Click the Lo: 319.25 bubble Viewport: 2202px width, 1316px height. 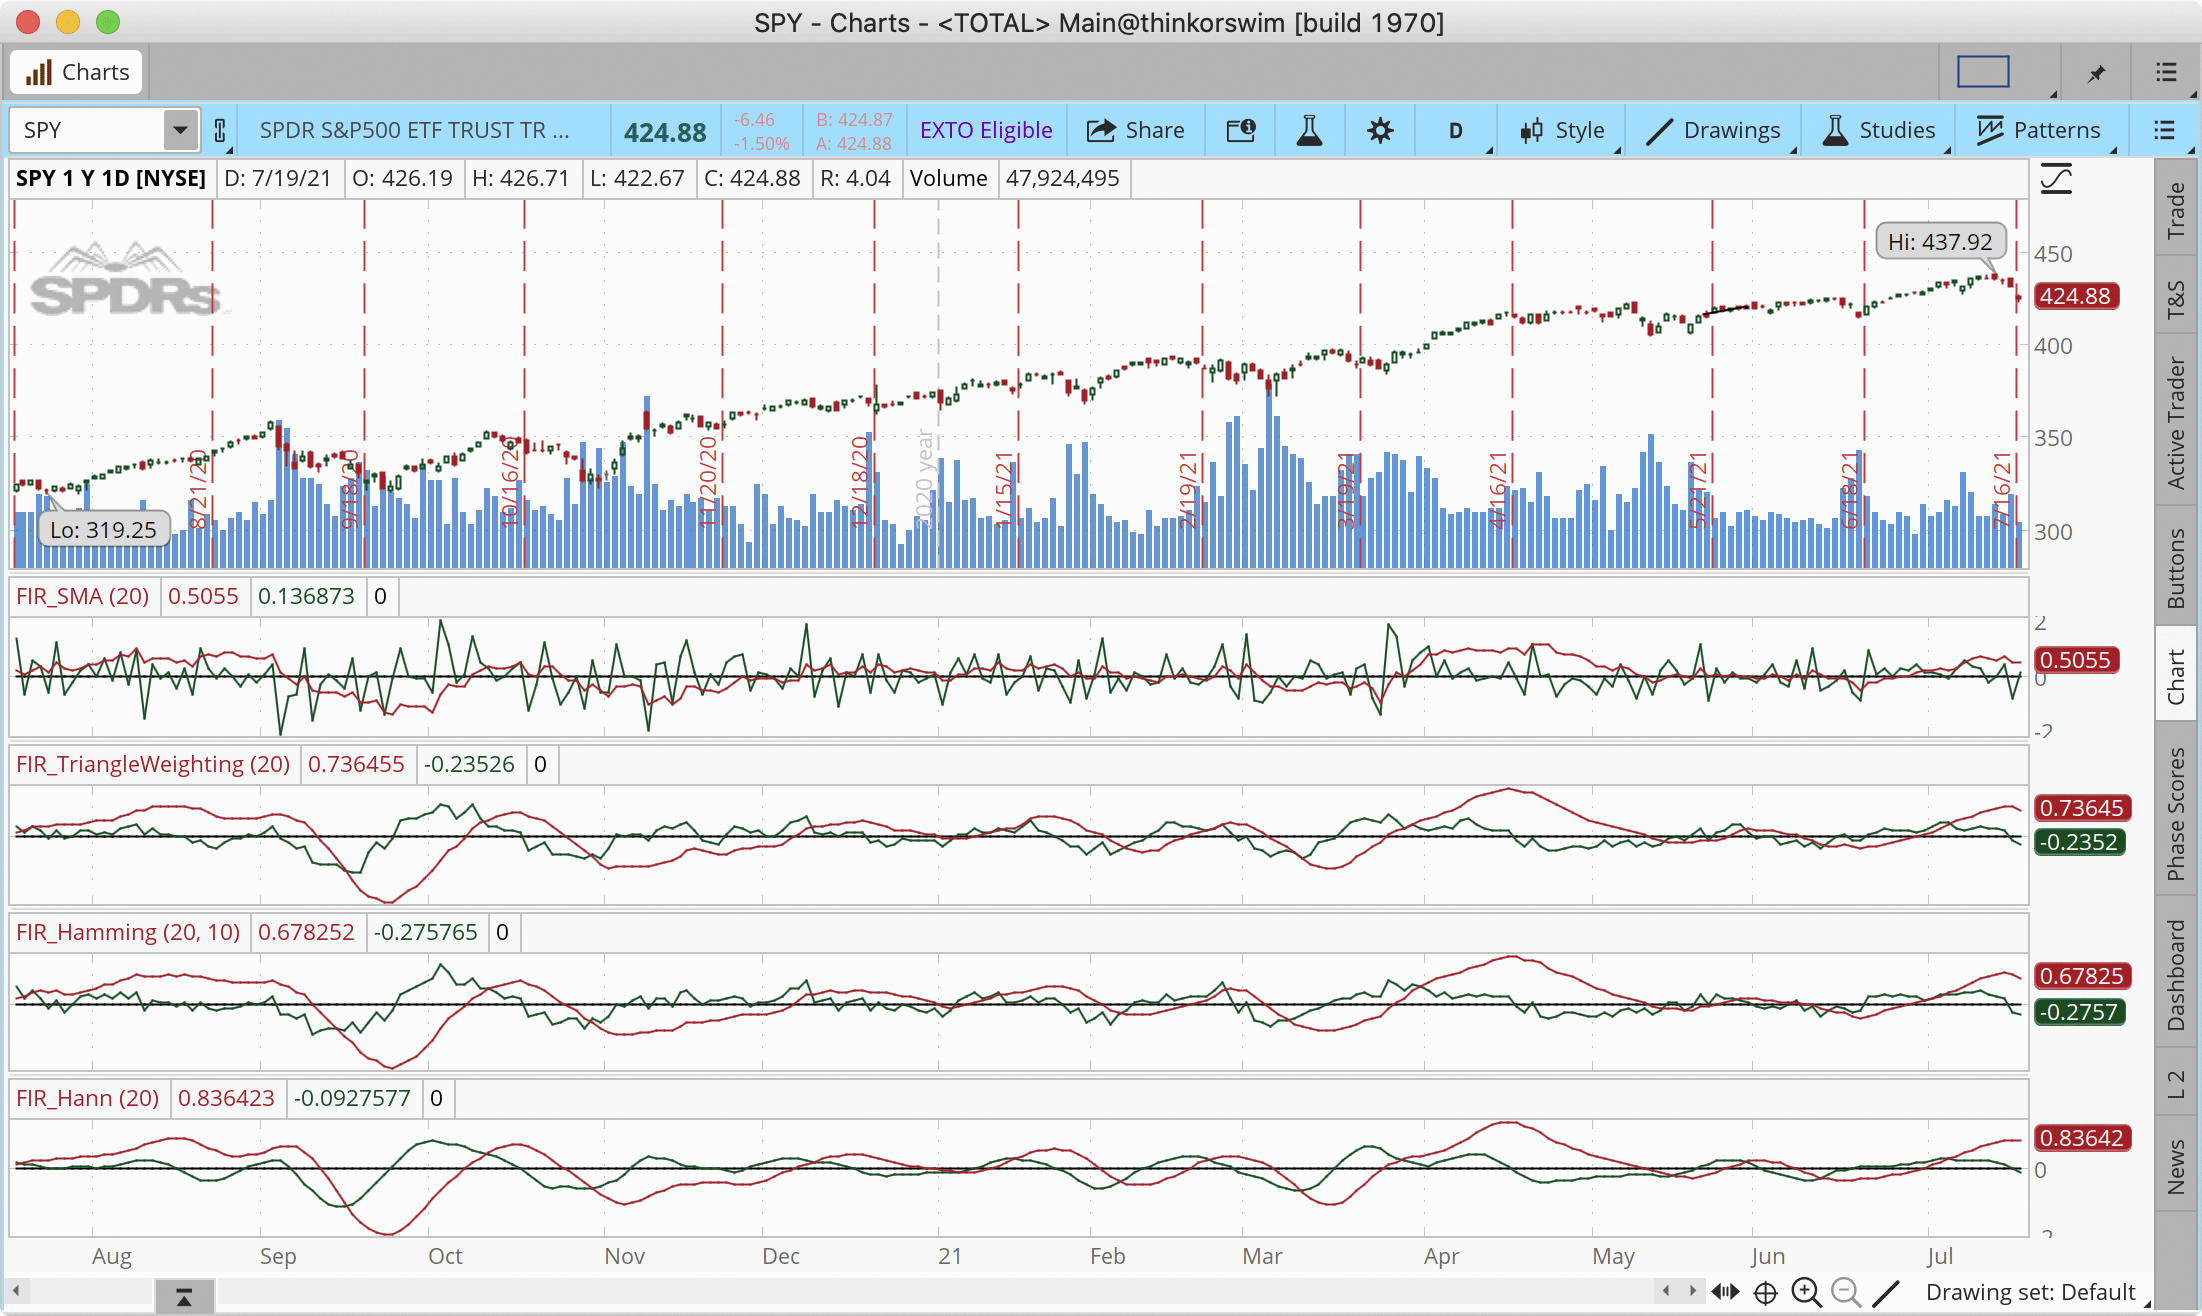pyautogui.click(x=104, y=530)
